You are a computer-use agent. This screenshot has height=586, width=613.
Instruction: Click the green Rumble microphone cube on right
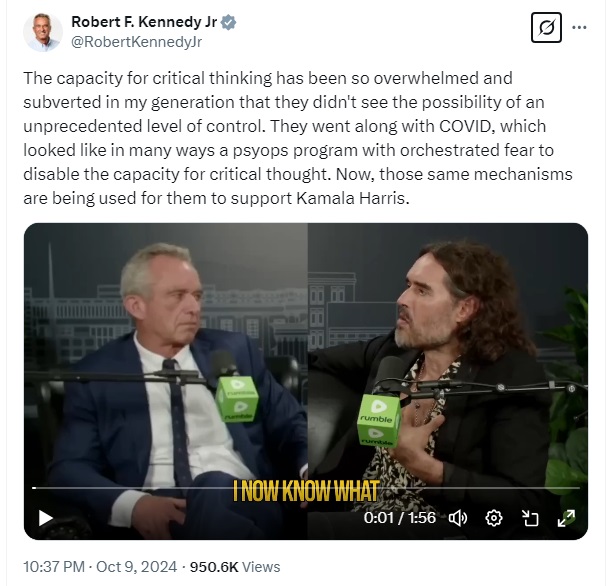point(379,420)
